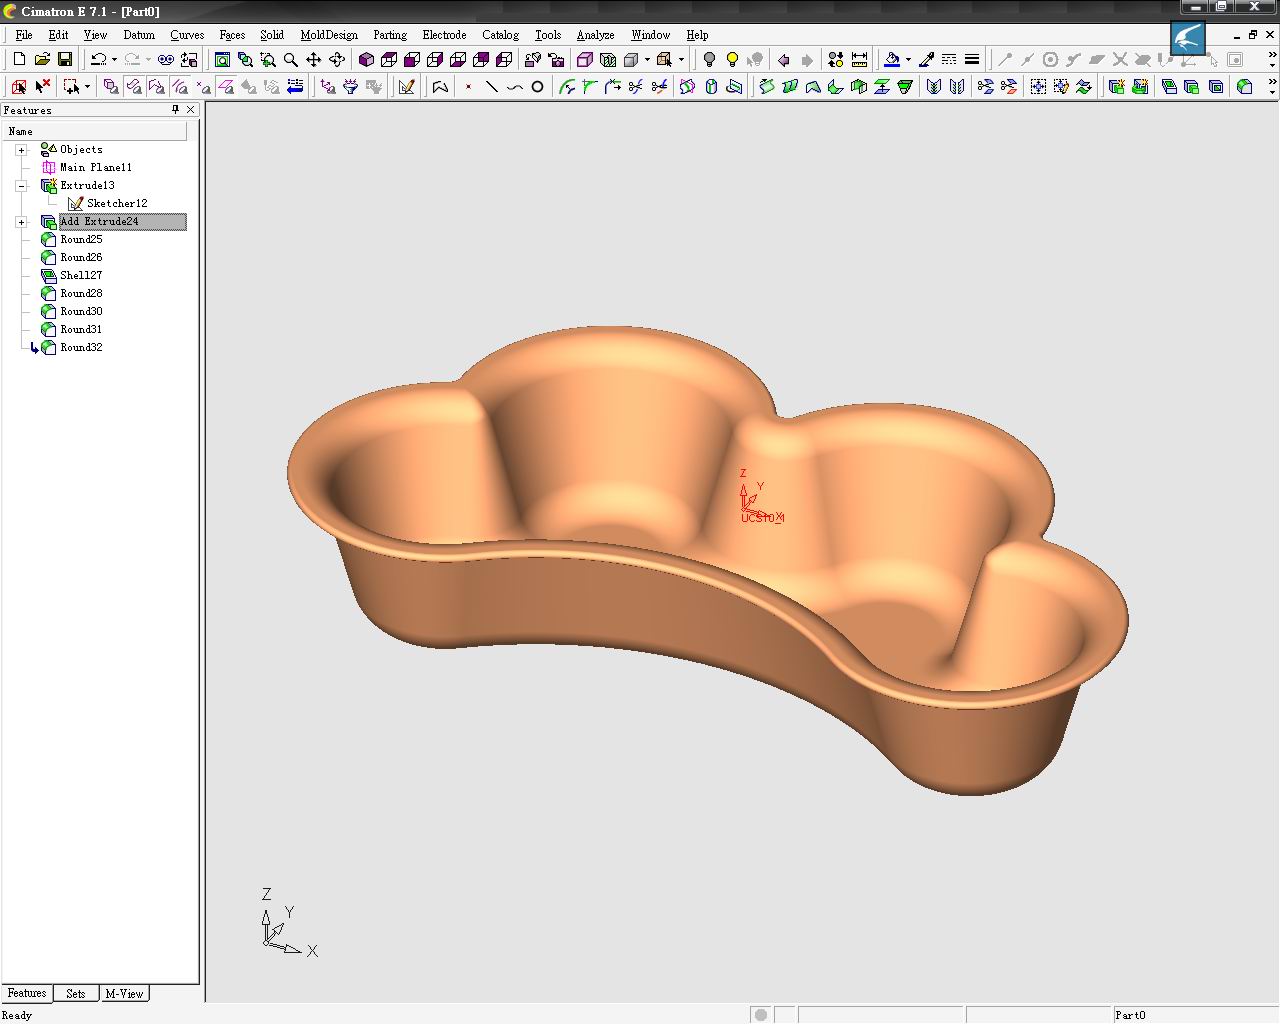Pin the Features panel
The height and width of the screenshot is (1024, 1280).
click(176, 110)
